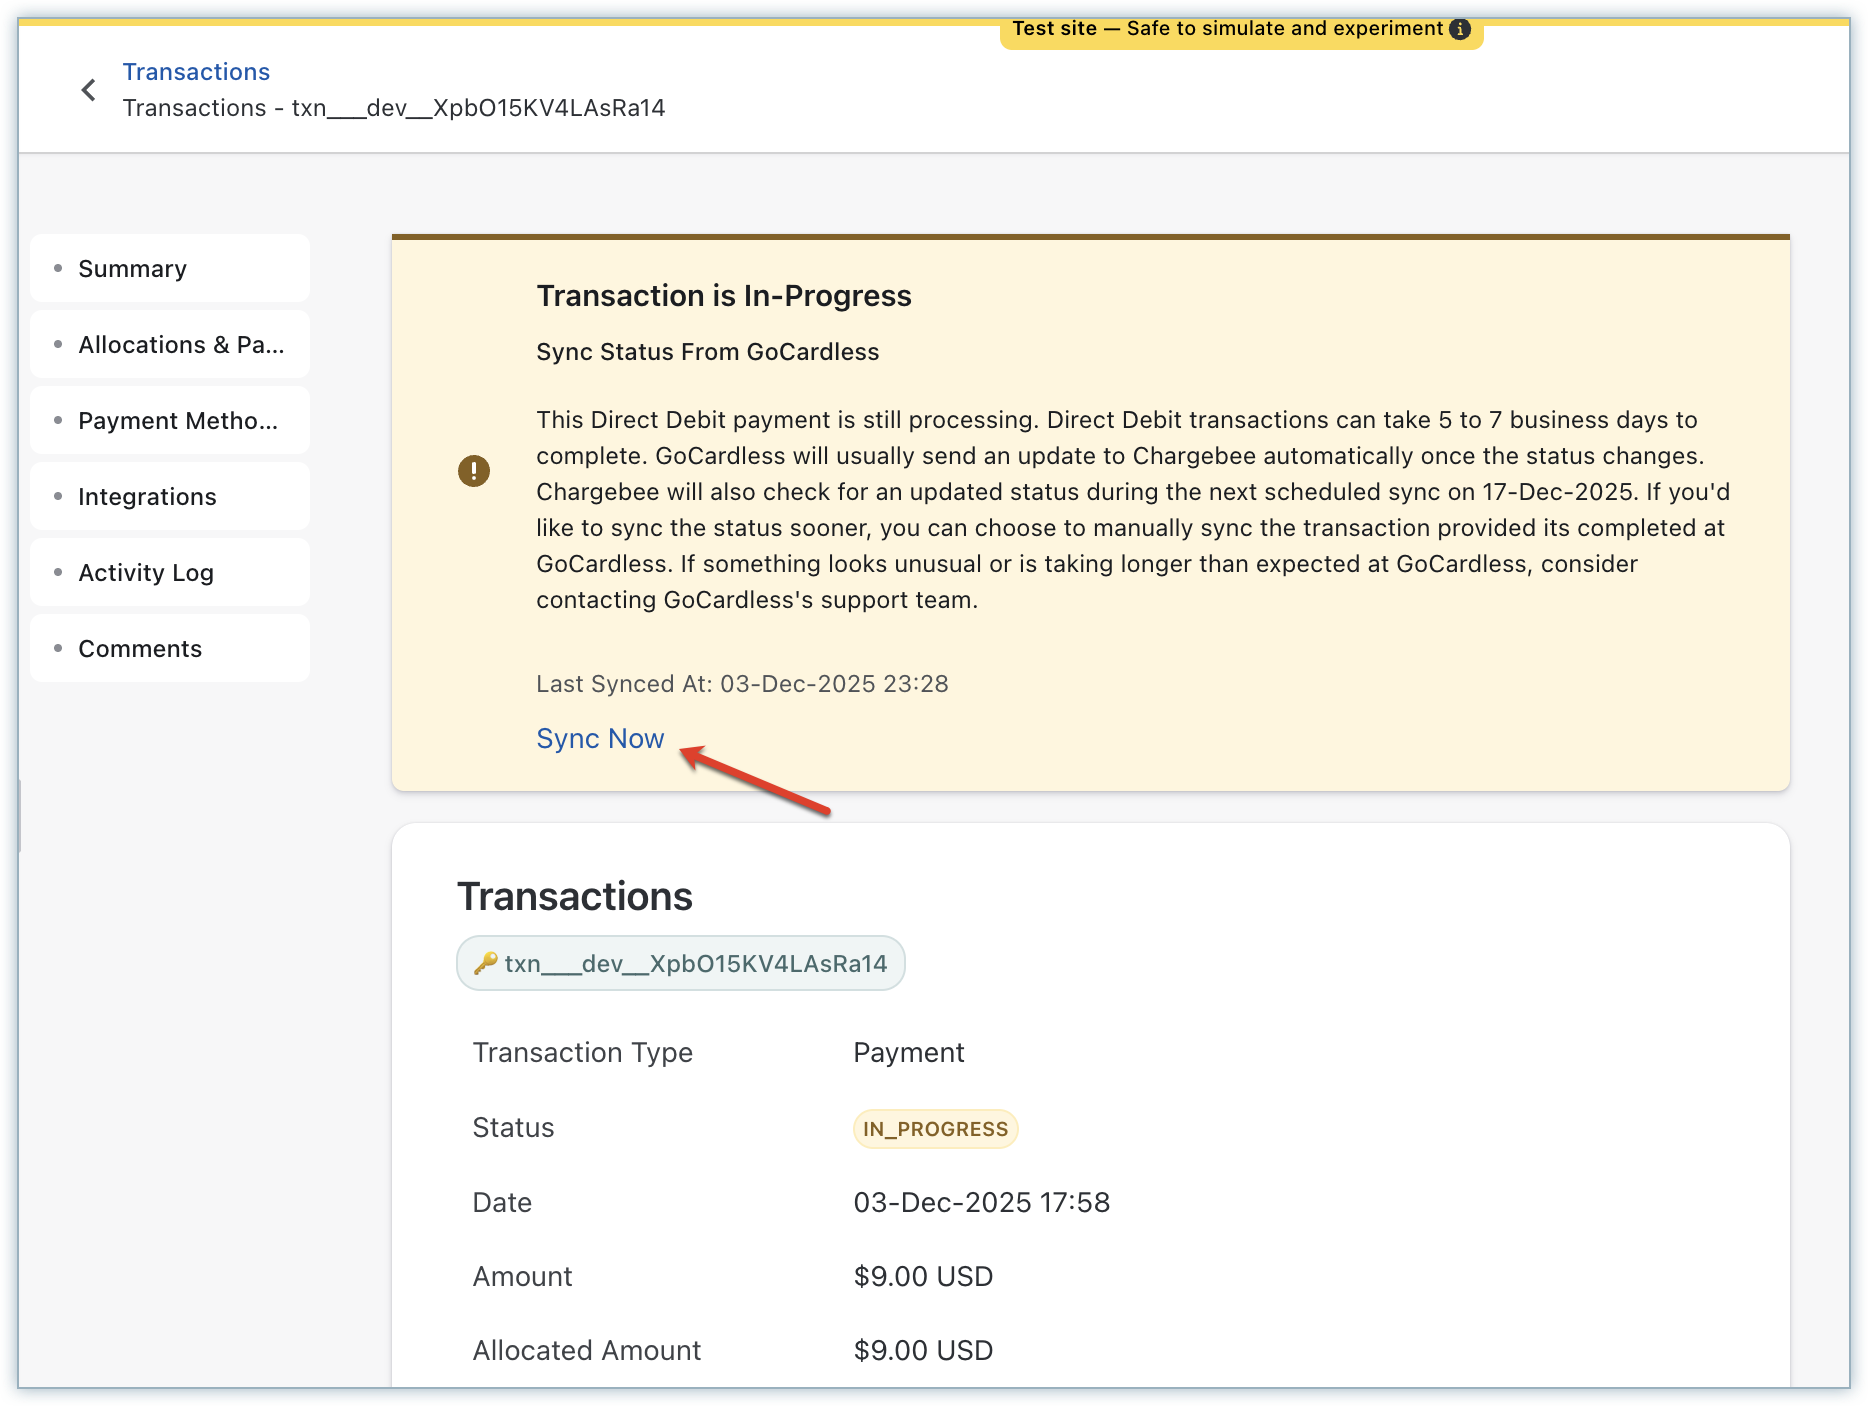Click the $9.00 USD Amount value
1868x1406 pixels.
pyautogui.click(x=923, y=1276)
